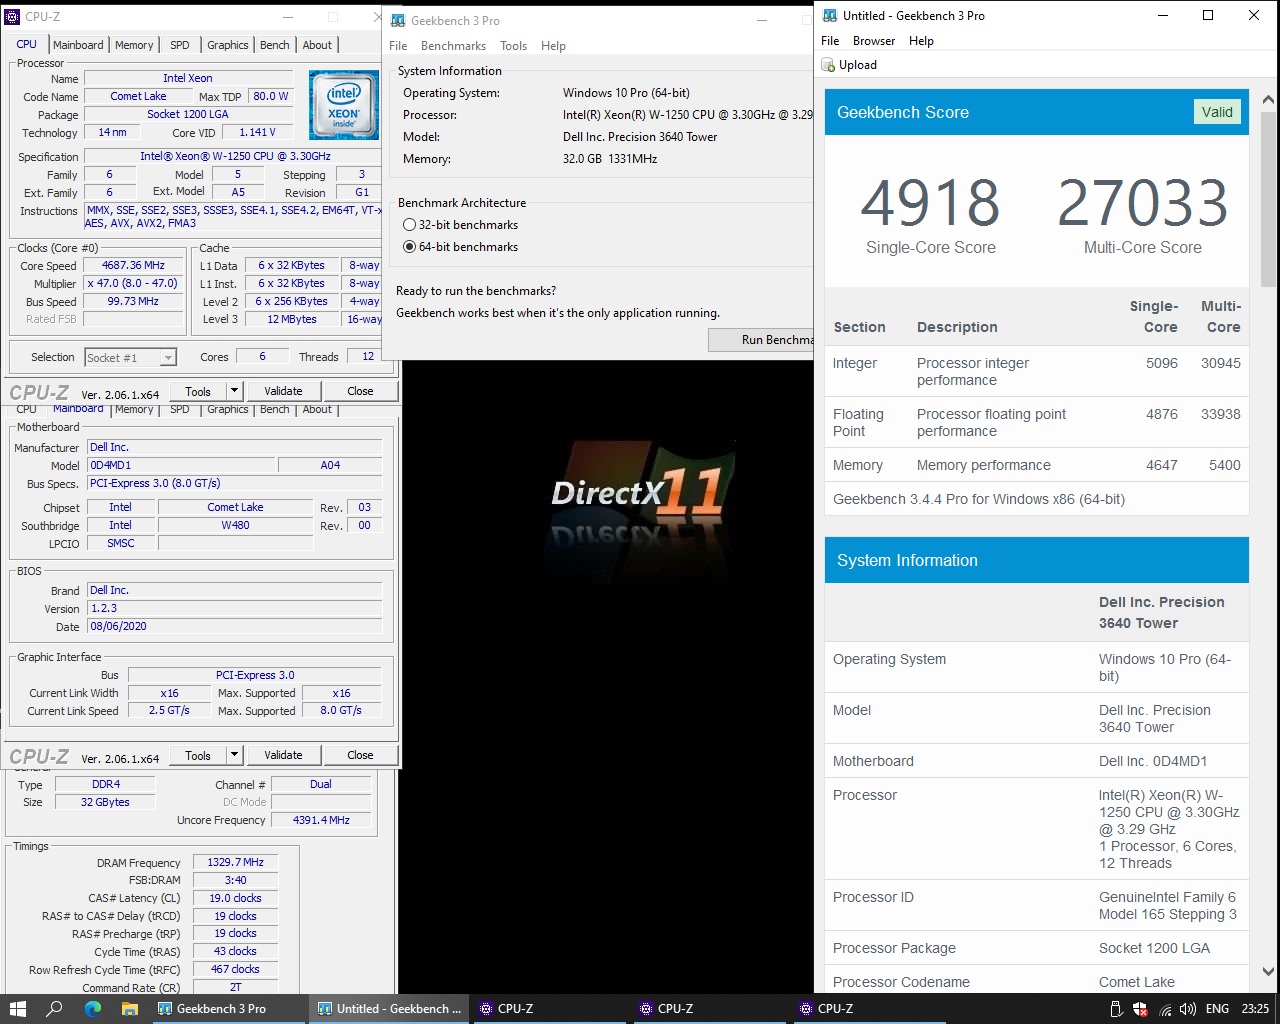Switch to Geekbench 3 Pro taskbar button
Image resolution: width=1280 pixels, height=1024 pixels.
click(230, 1009)
